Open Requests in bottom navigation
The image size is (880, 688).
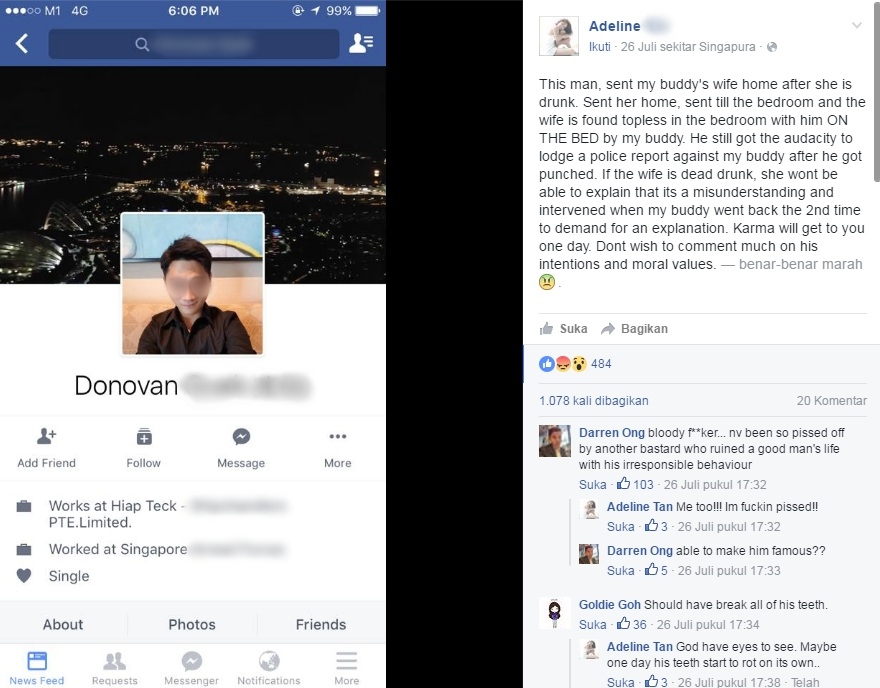pos(114,668)
